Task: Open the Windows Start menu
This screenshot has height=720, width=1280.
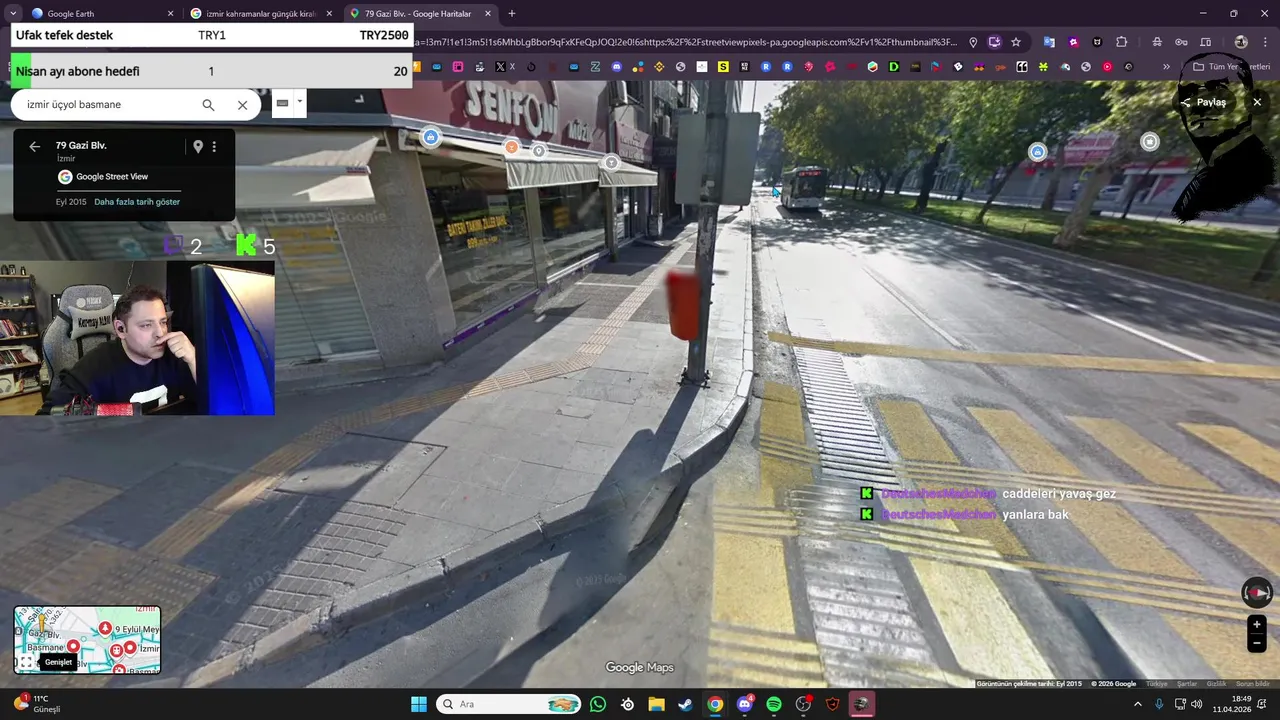Action: [x=419, y=704]
